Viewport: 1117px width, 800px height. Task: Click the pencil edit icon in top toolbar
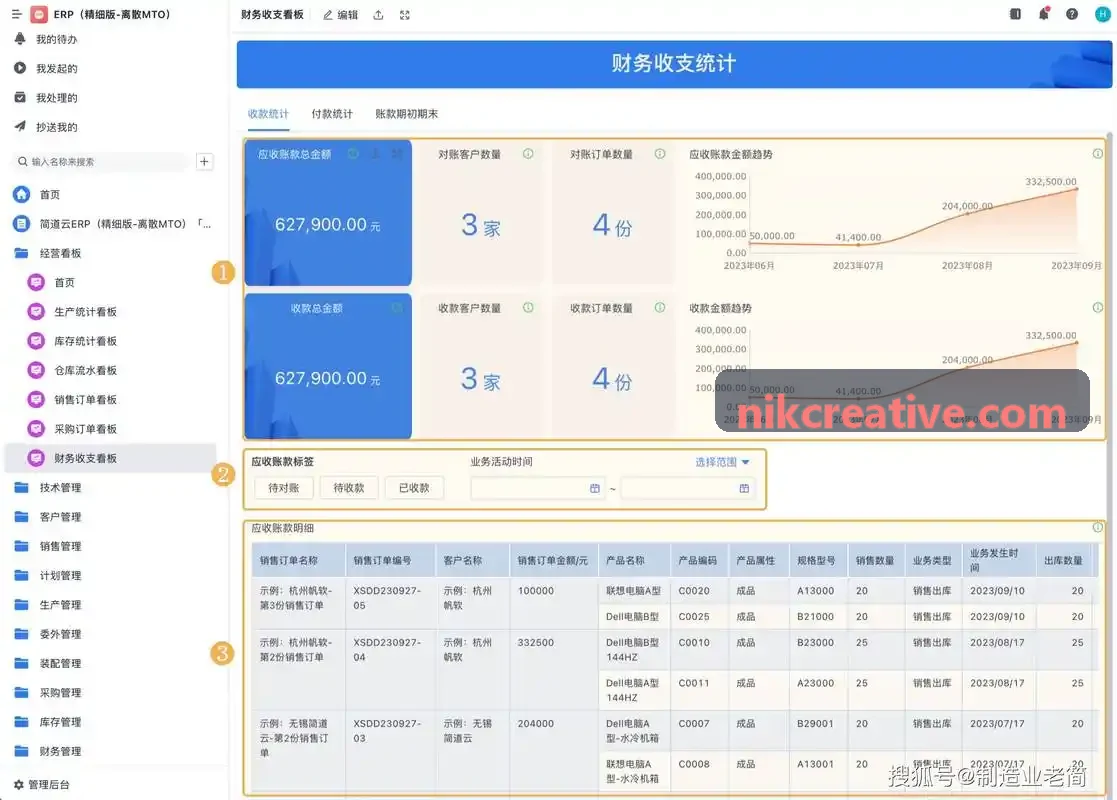coord(328,15)
